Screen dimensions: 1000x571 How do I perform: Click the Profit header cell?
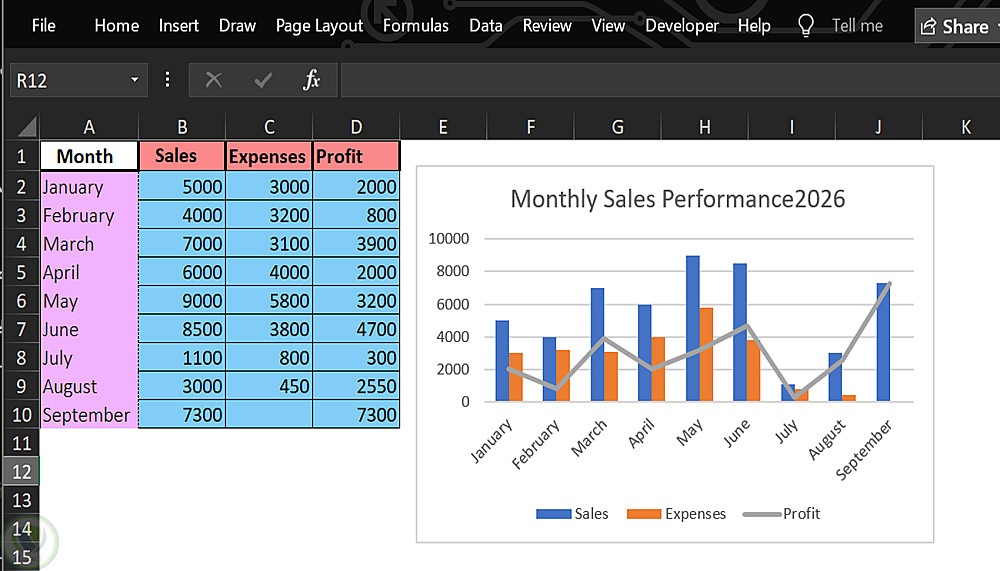(x=356, y=156)
